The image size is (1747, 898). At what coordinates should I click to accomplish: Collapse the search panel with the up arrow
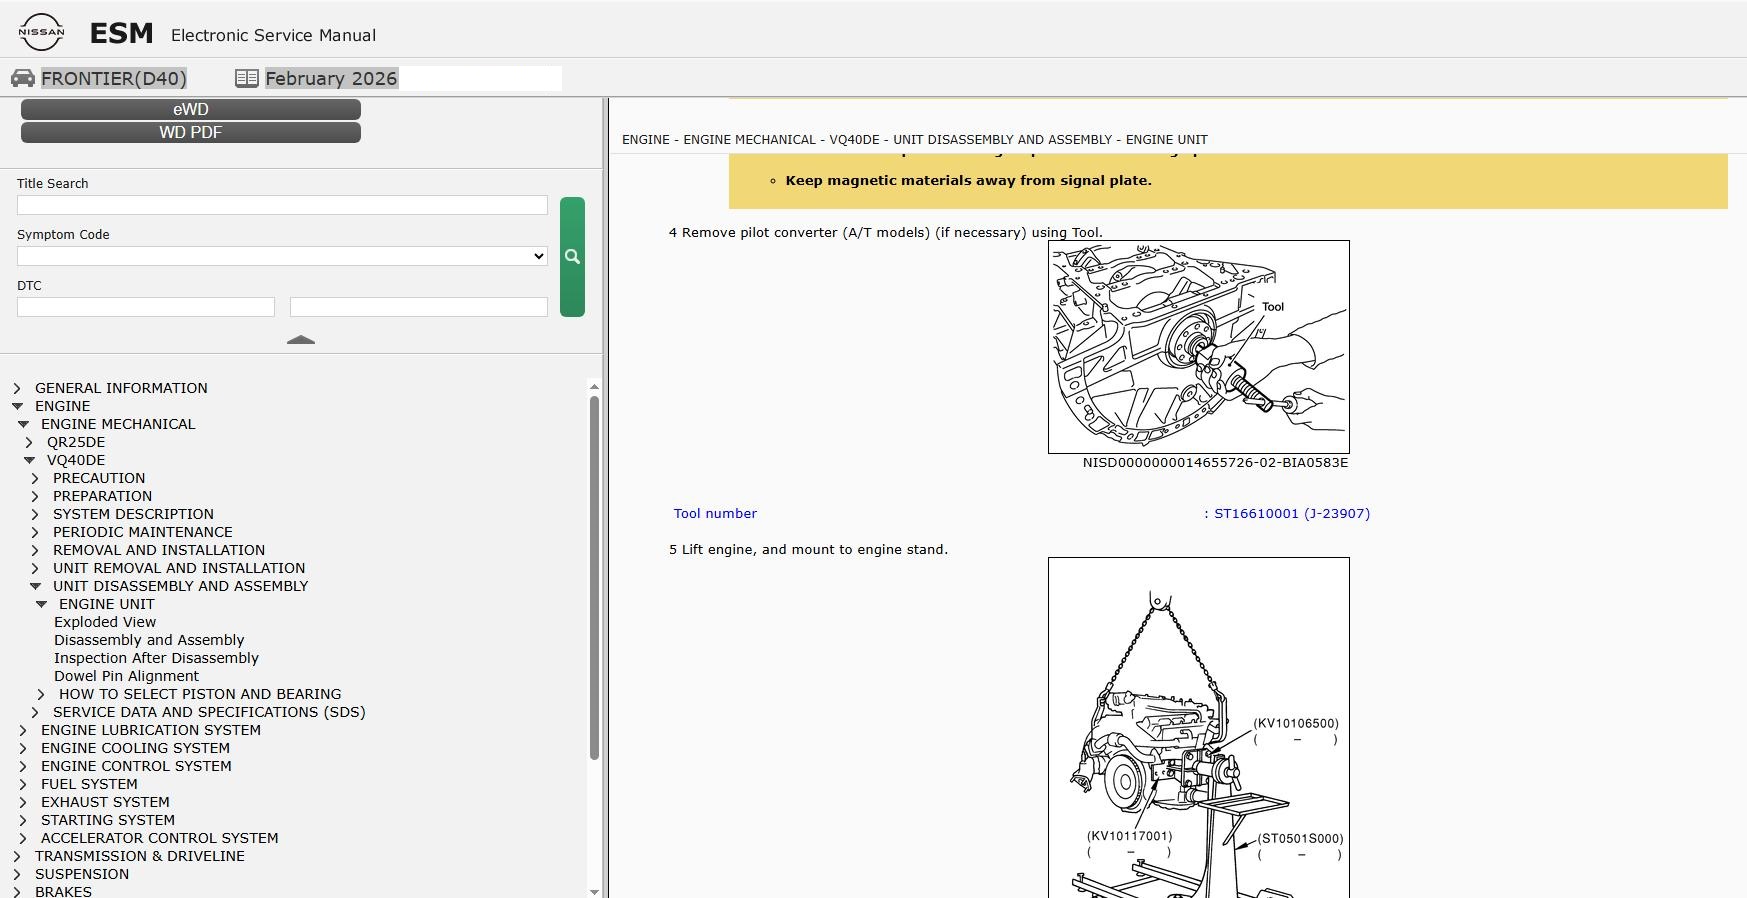click(x=301, y=340)
